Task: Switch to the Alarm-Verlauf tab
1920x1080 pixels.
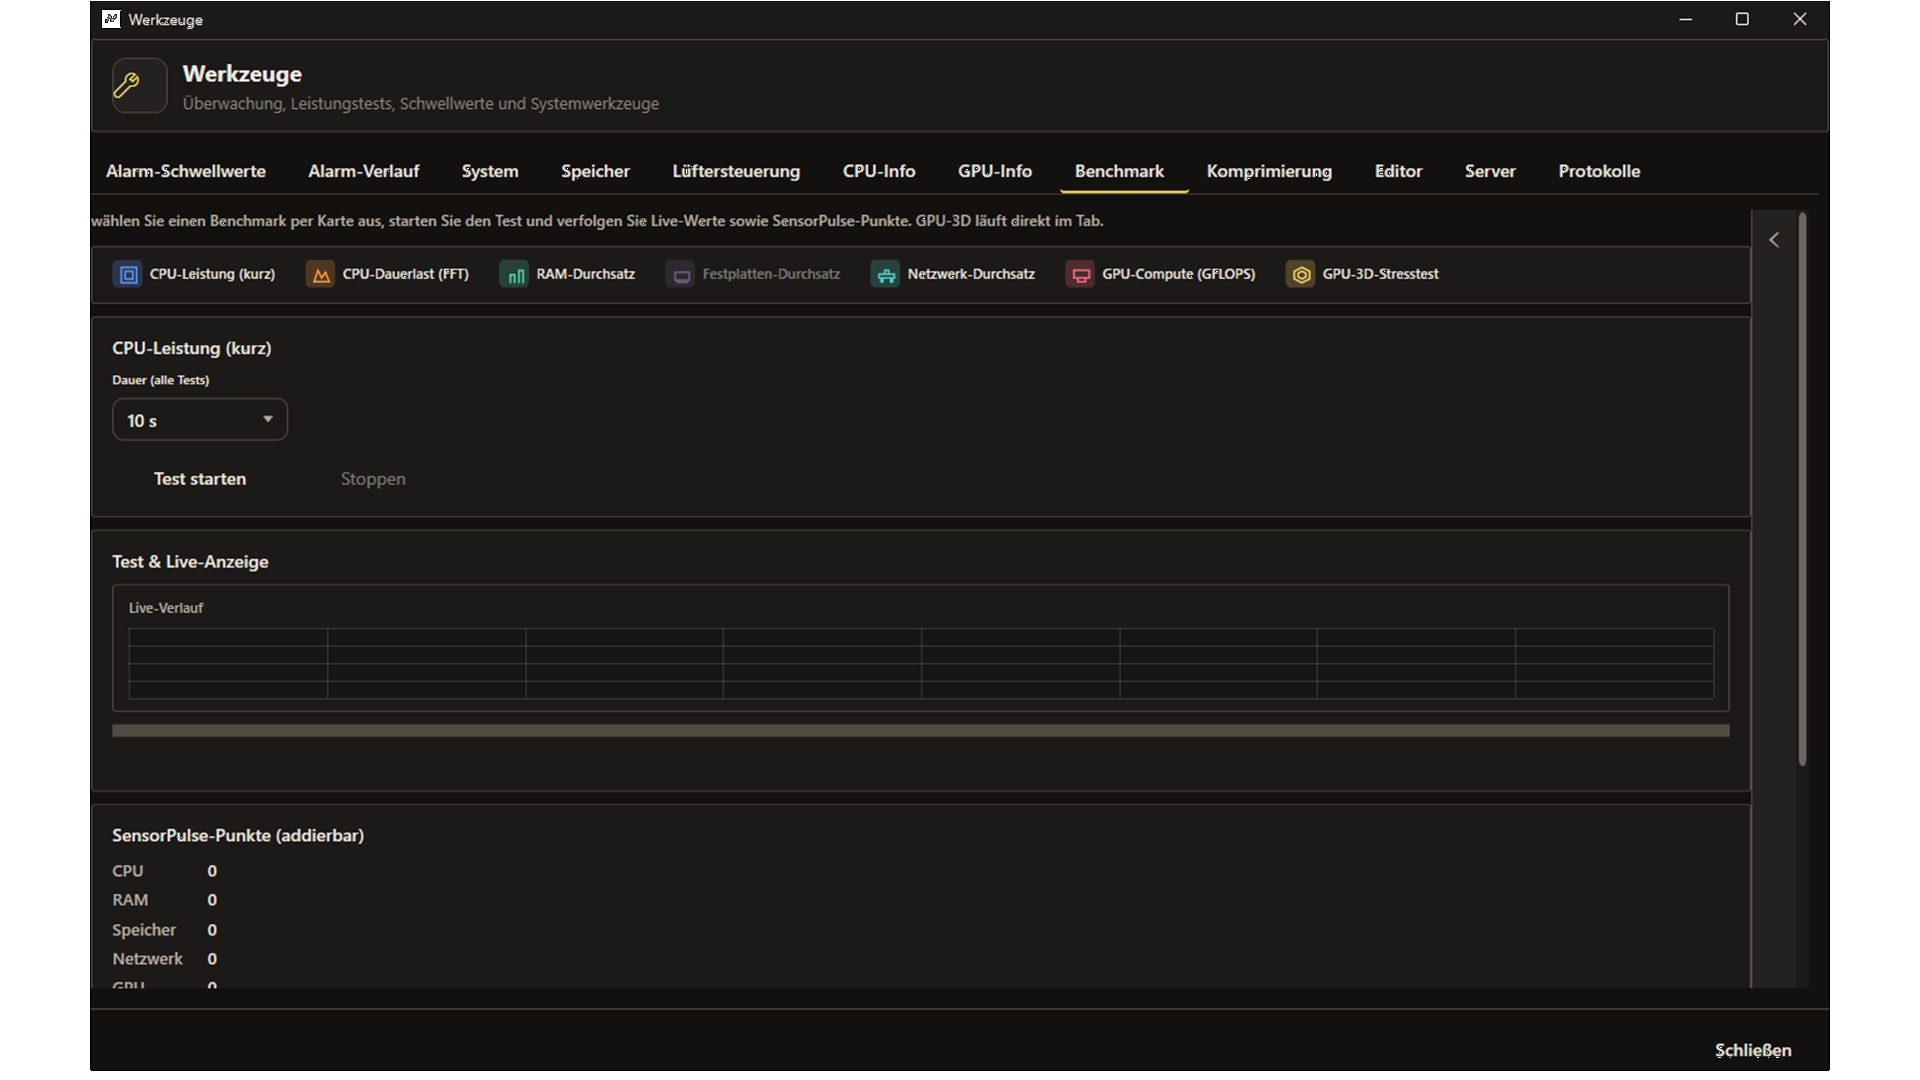Action: (364, 171)
